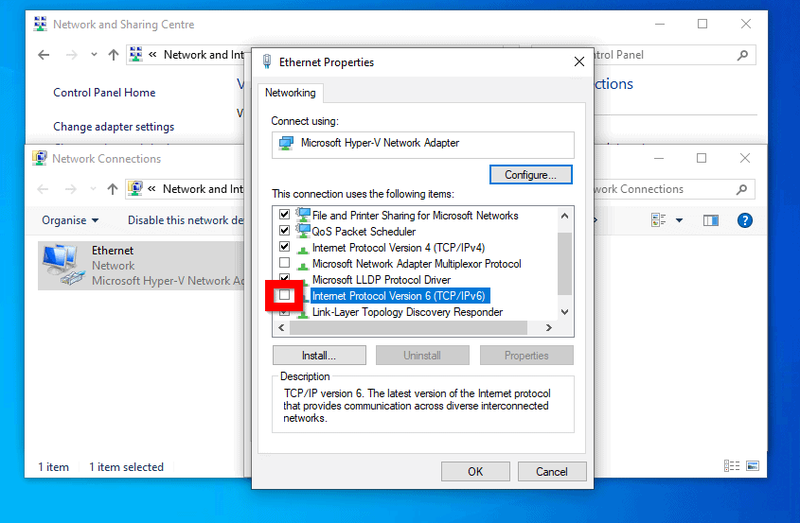Screen dimensions: 800x523
Task: Minimize the Network and Sharing Centre window
Action: tap(660, 24)
